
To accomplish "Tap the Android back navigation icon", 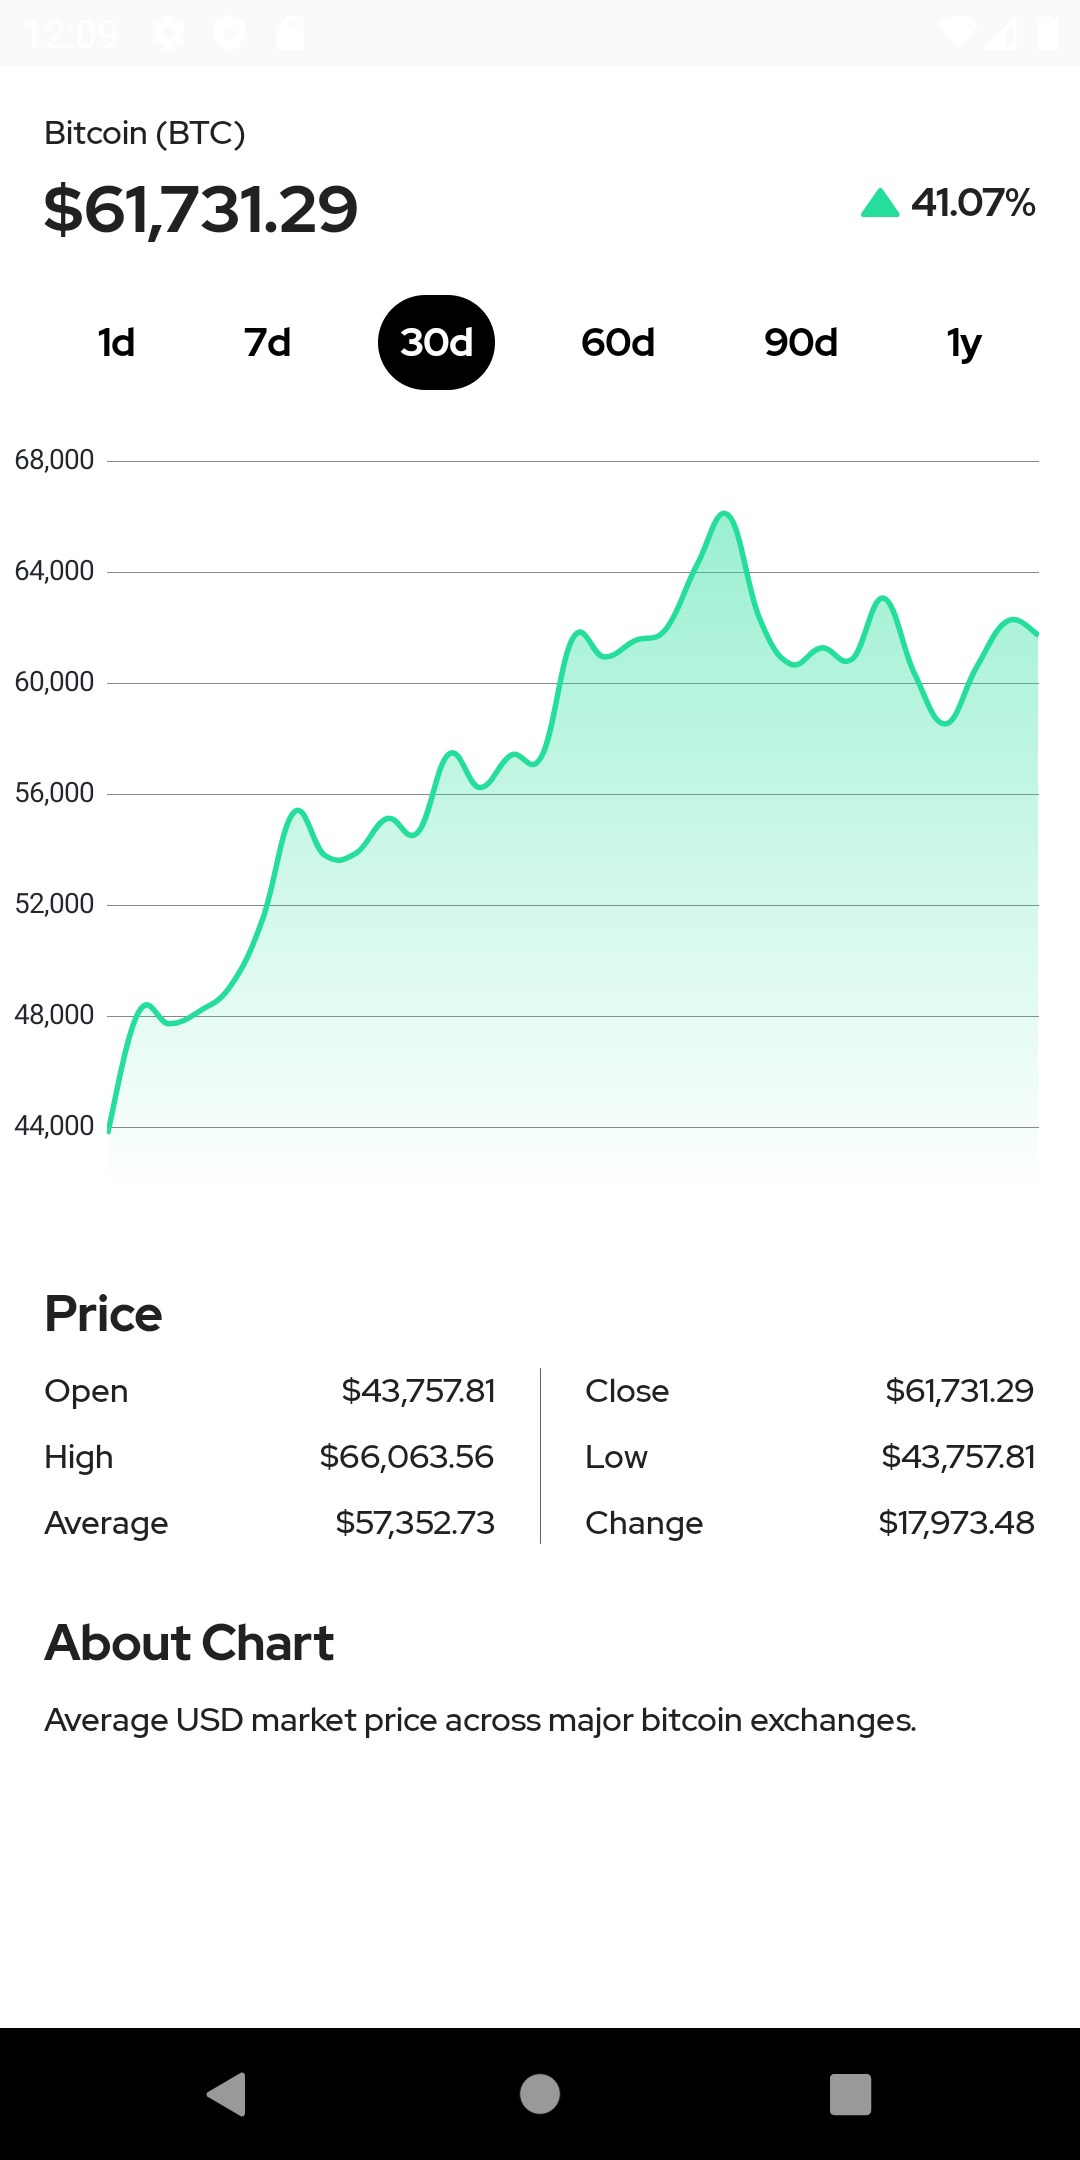I will [x=227, y=2094].
